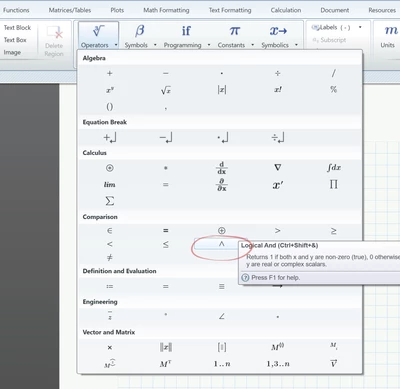400x389 pixels.
Task: Insert the inline slash division operator
Action: click(x=333, y=73)
